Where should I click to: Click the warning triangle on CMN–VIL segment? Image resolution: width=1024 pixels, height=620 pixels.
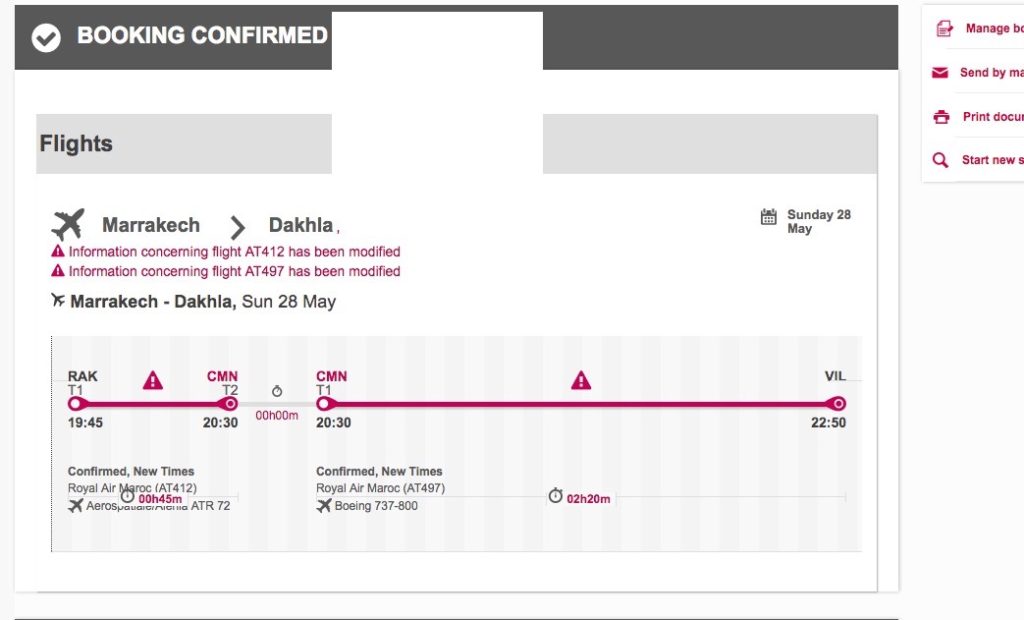point(581,380)
